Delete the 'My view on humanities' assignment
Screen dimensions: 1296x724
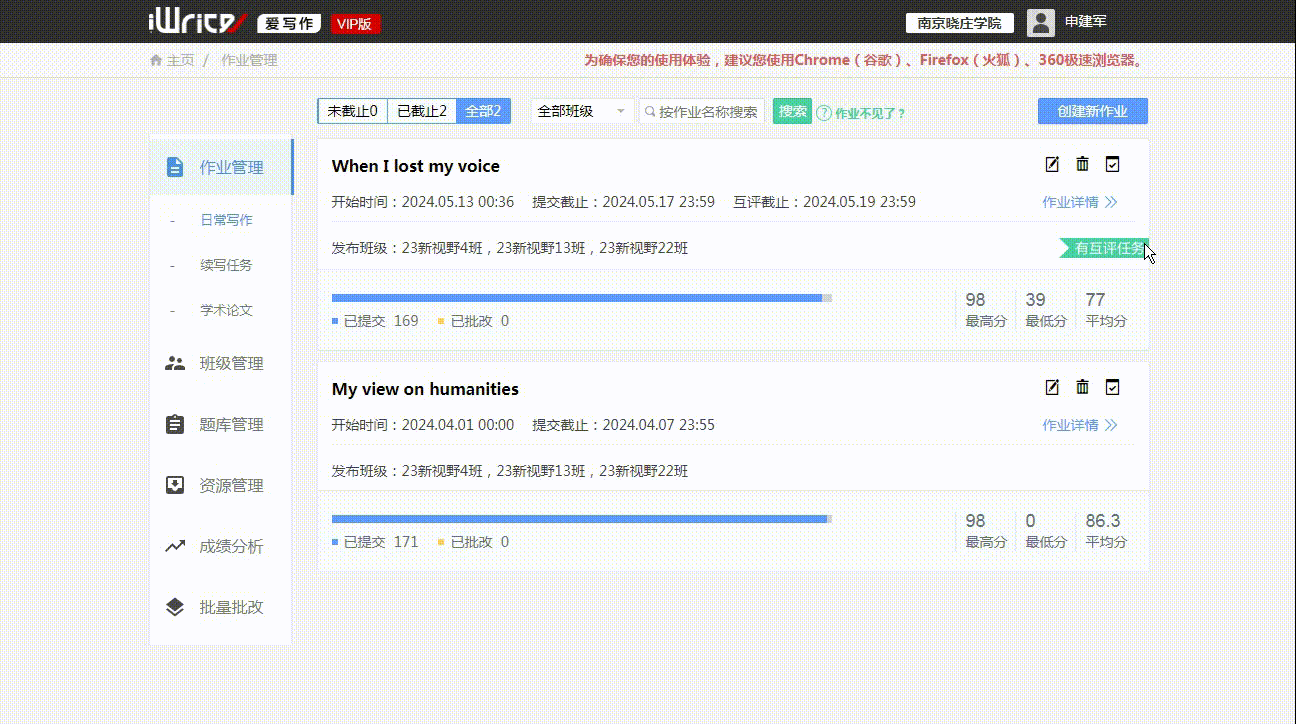(x=1081, y=387)
